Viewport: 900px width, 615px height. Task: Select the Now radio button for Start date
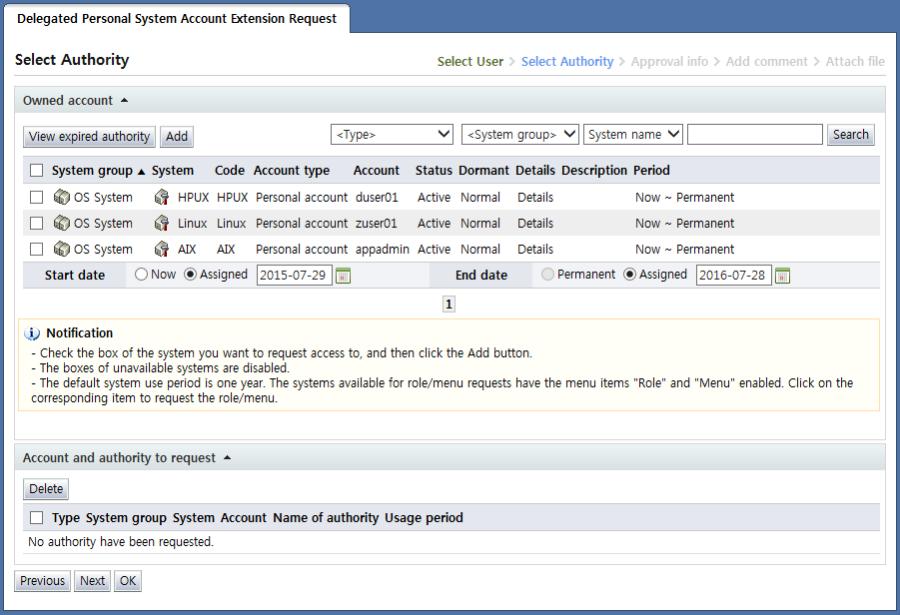(141, 275)
